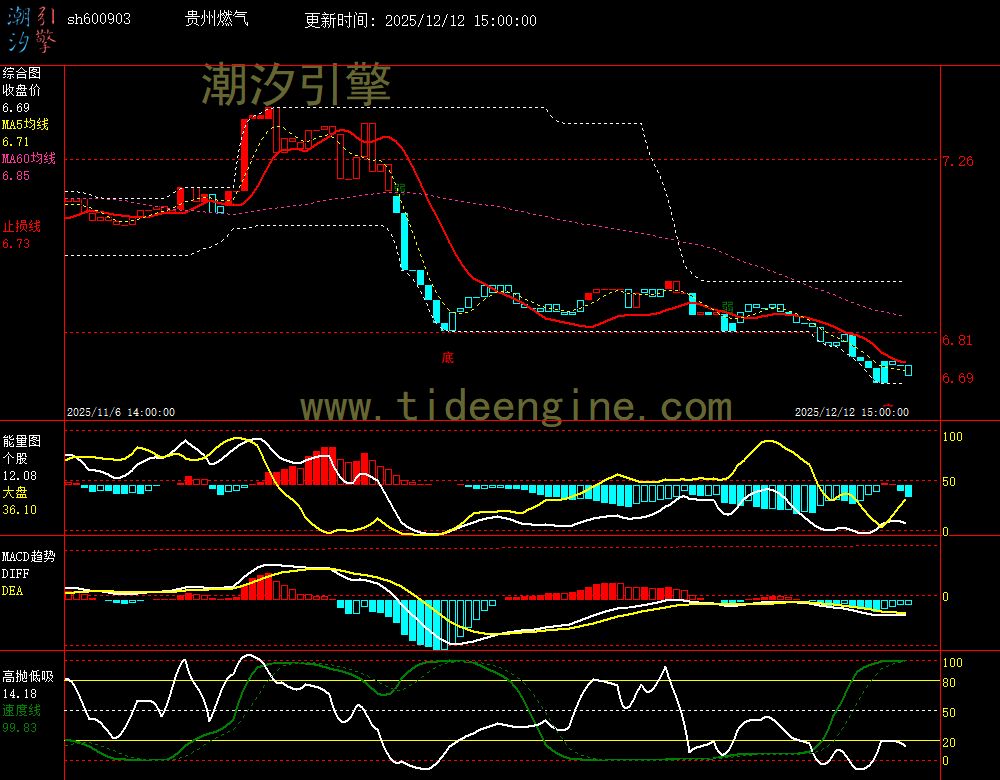This screenshot has height=780, width=1000.
Task: Click the 7.26 price level label
Action: point(957,161)
